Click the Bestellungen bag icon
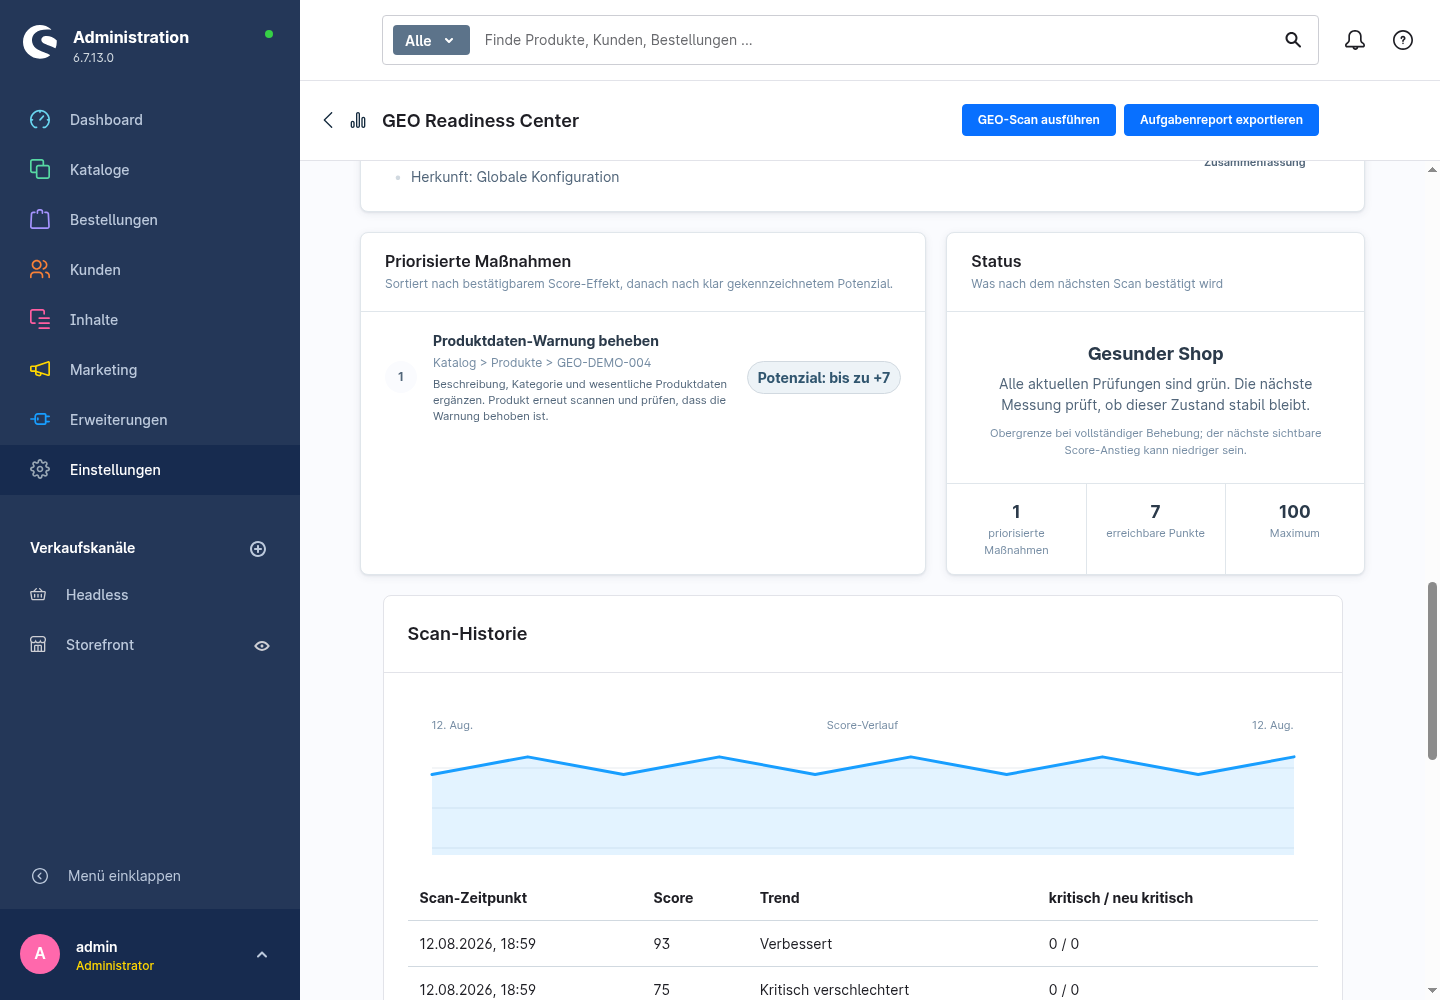 (40, 220)
